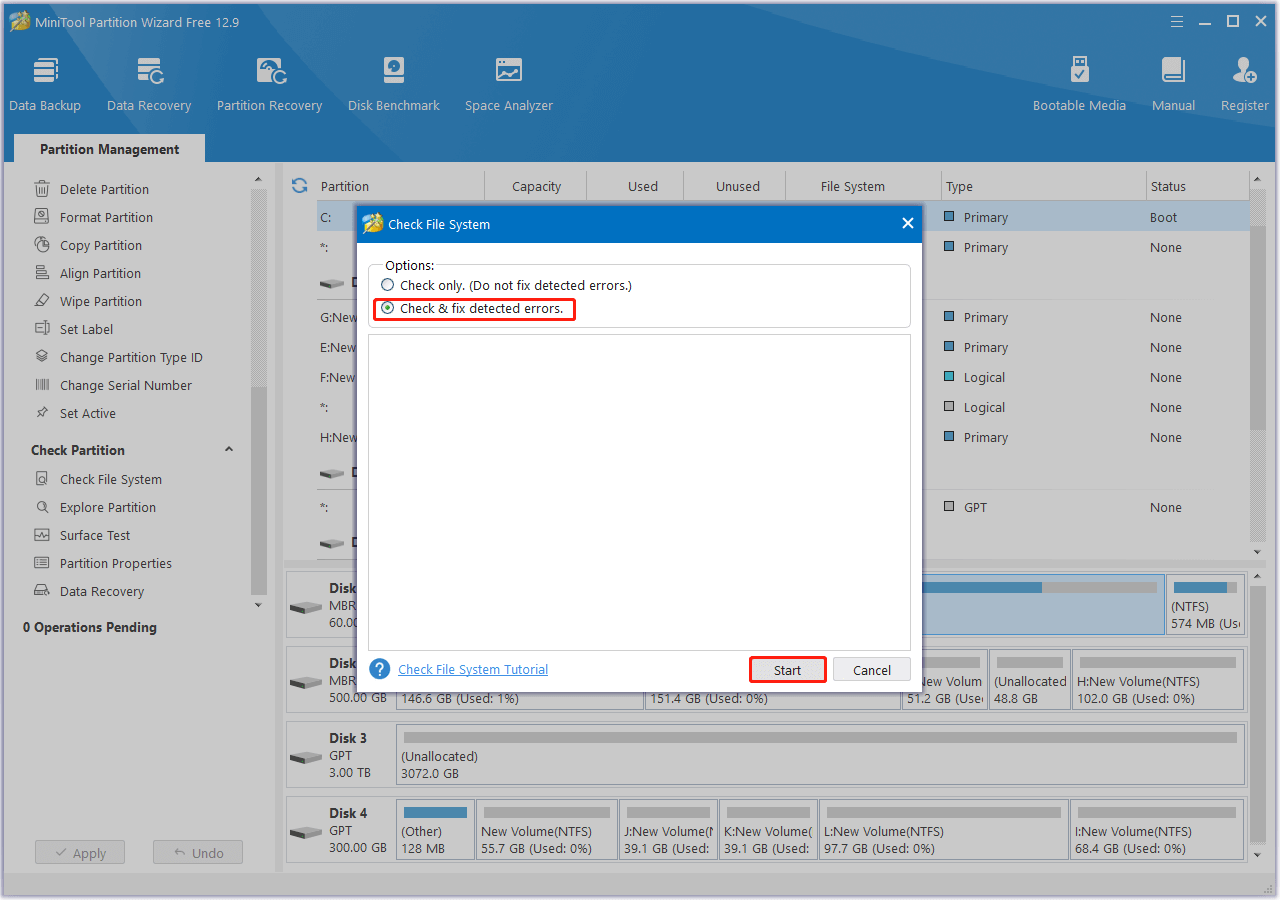This screenshot has height=901, width=1281.
Task: Refresh the partition list
Action: point(299,185)
